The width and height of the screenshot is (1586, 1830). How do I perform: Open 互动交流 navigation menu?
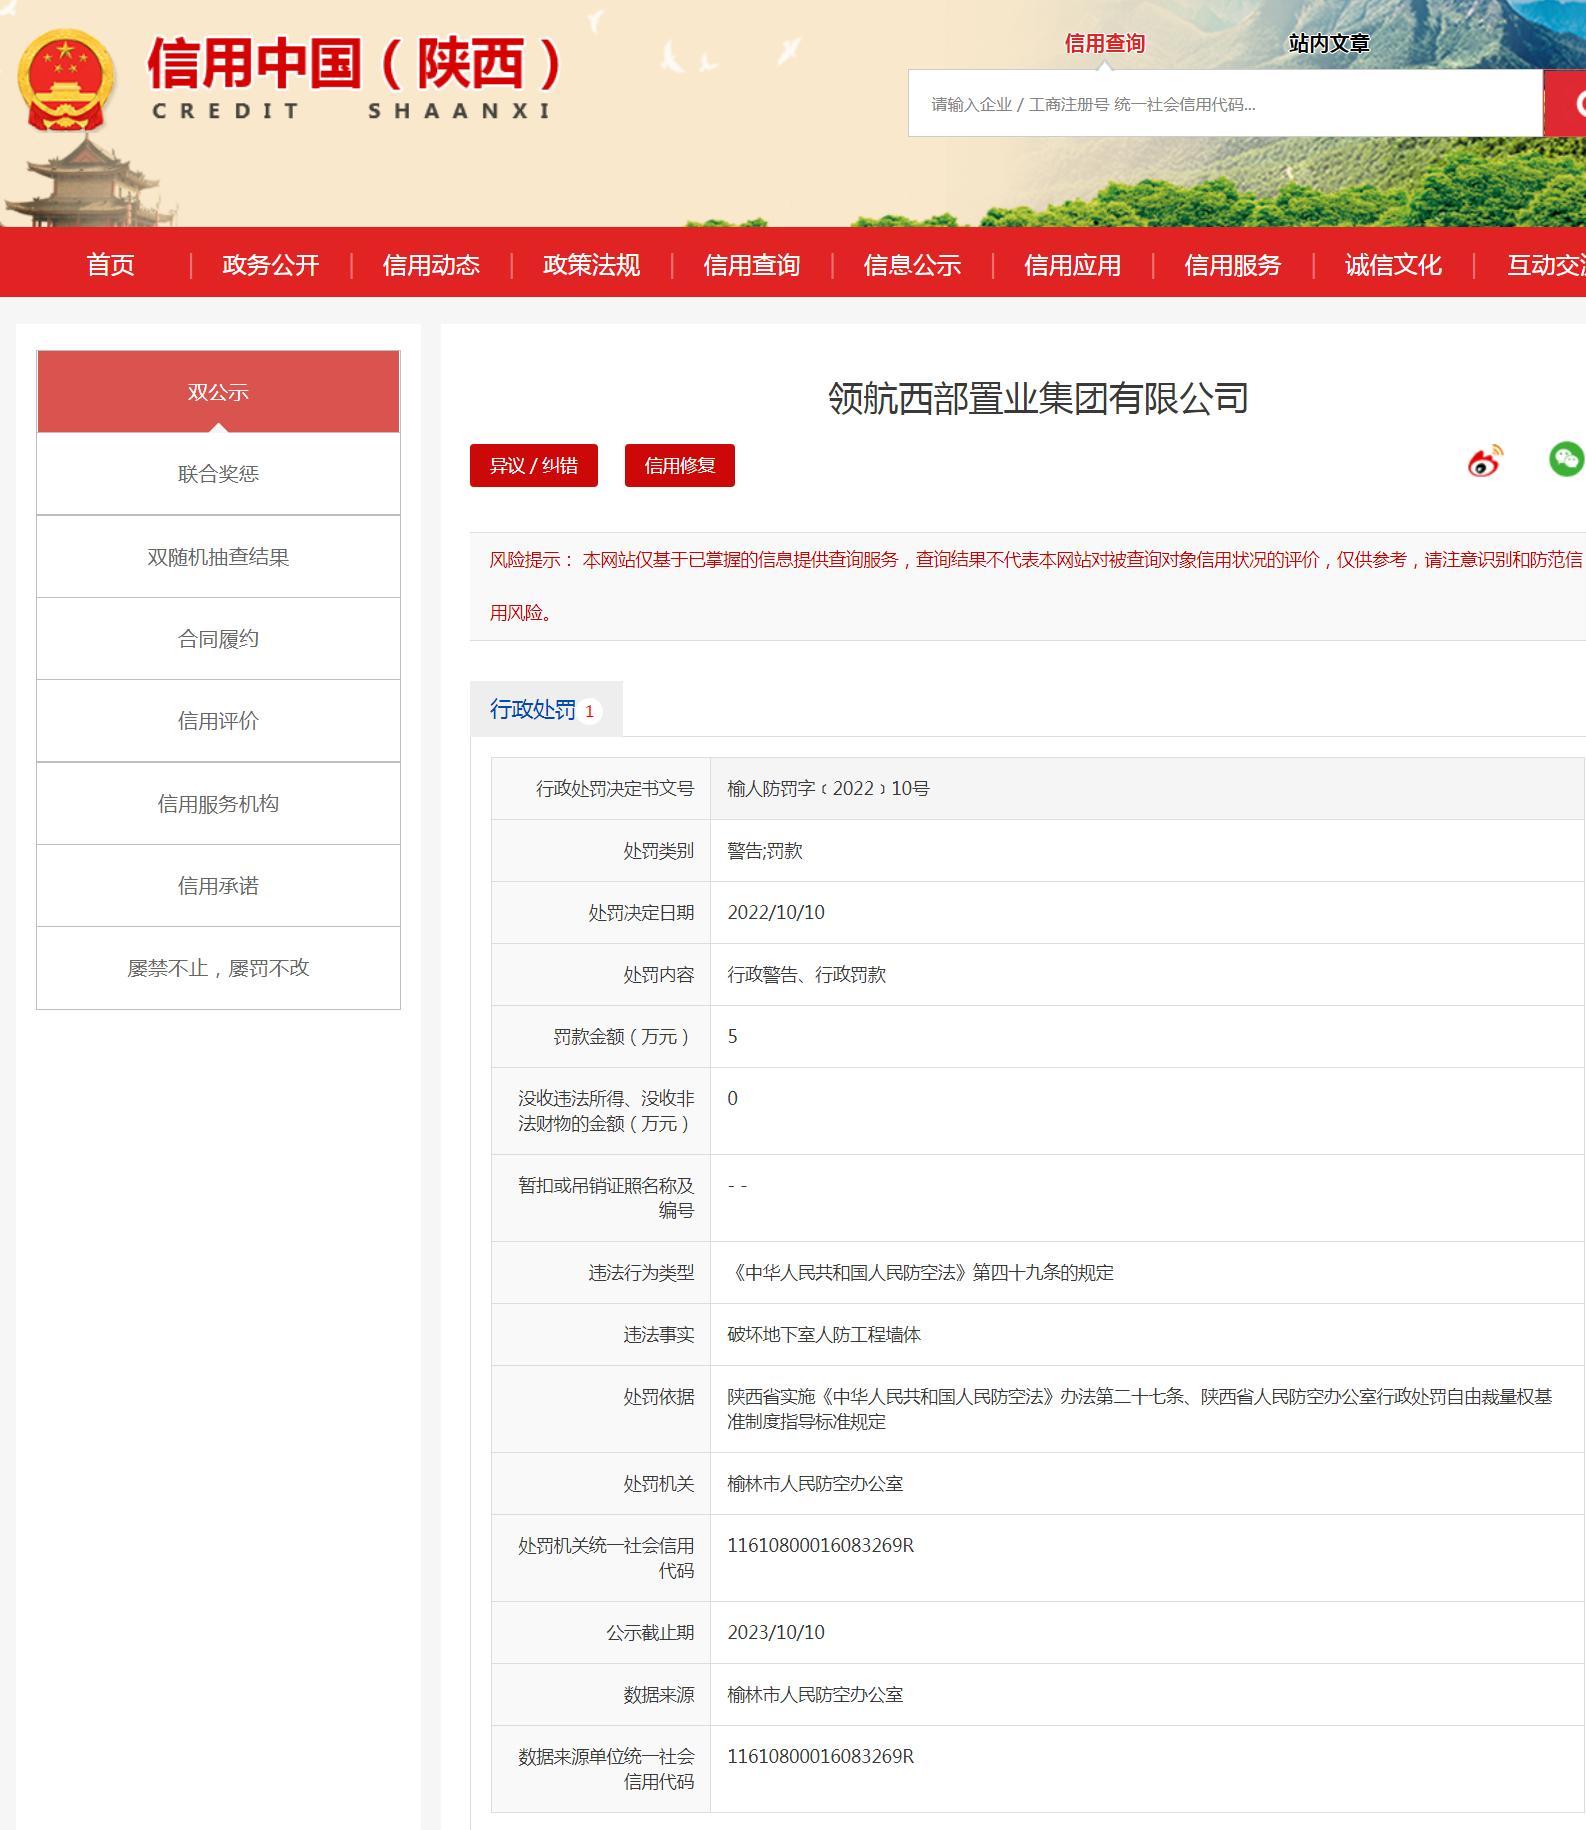(1546, 265)
